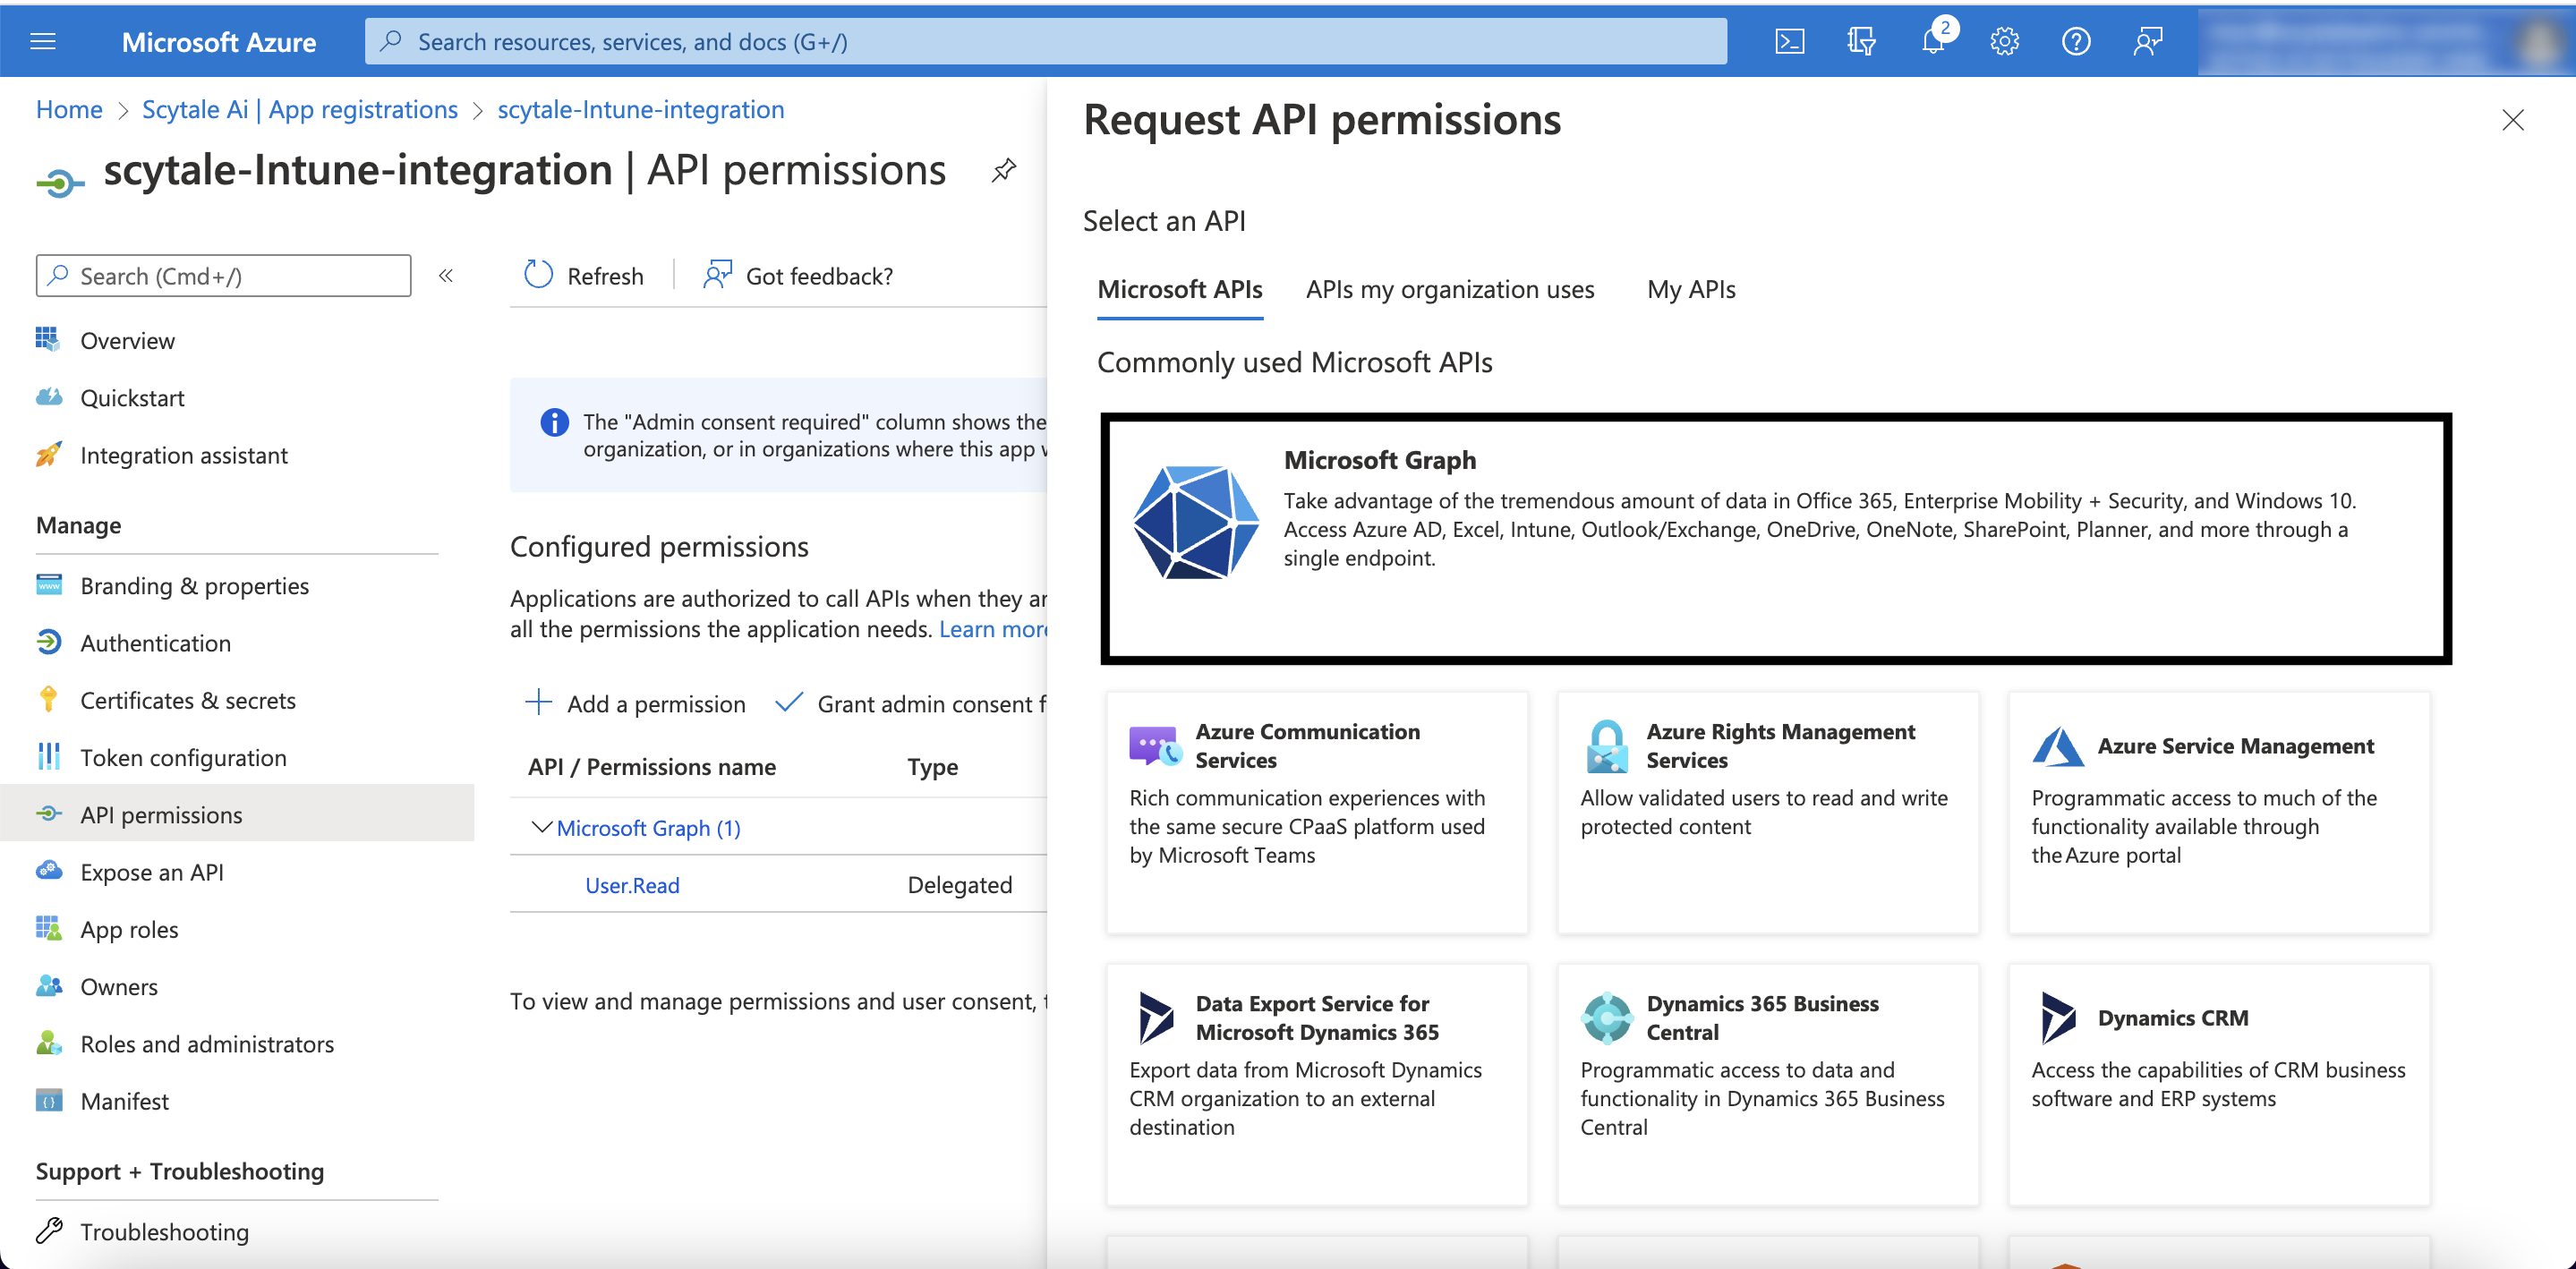Click the info icon in the banner

(554, 422)
